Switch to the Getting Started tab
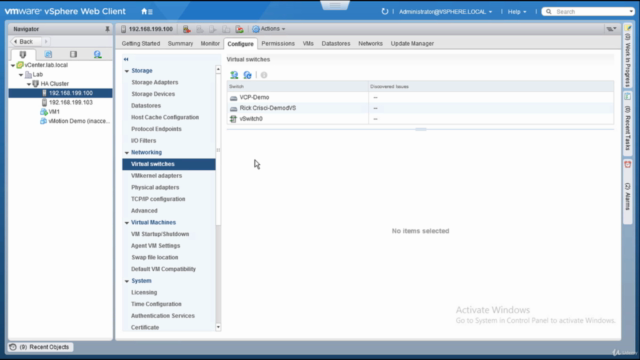 141,43
